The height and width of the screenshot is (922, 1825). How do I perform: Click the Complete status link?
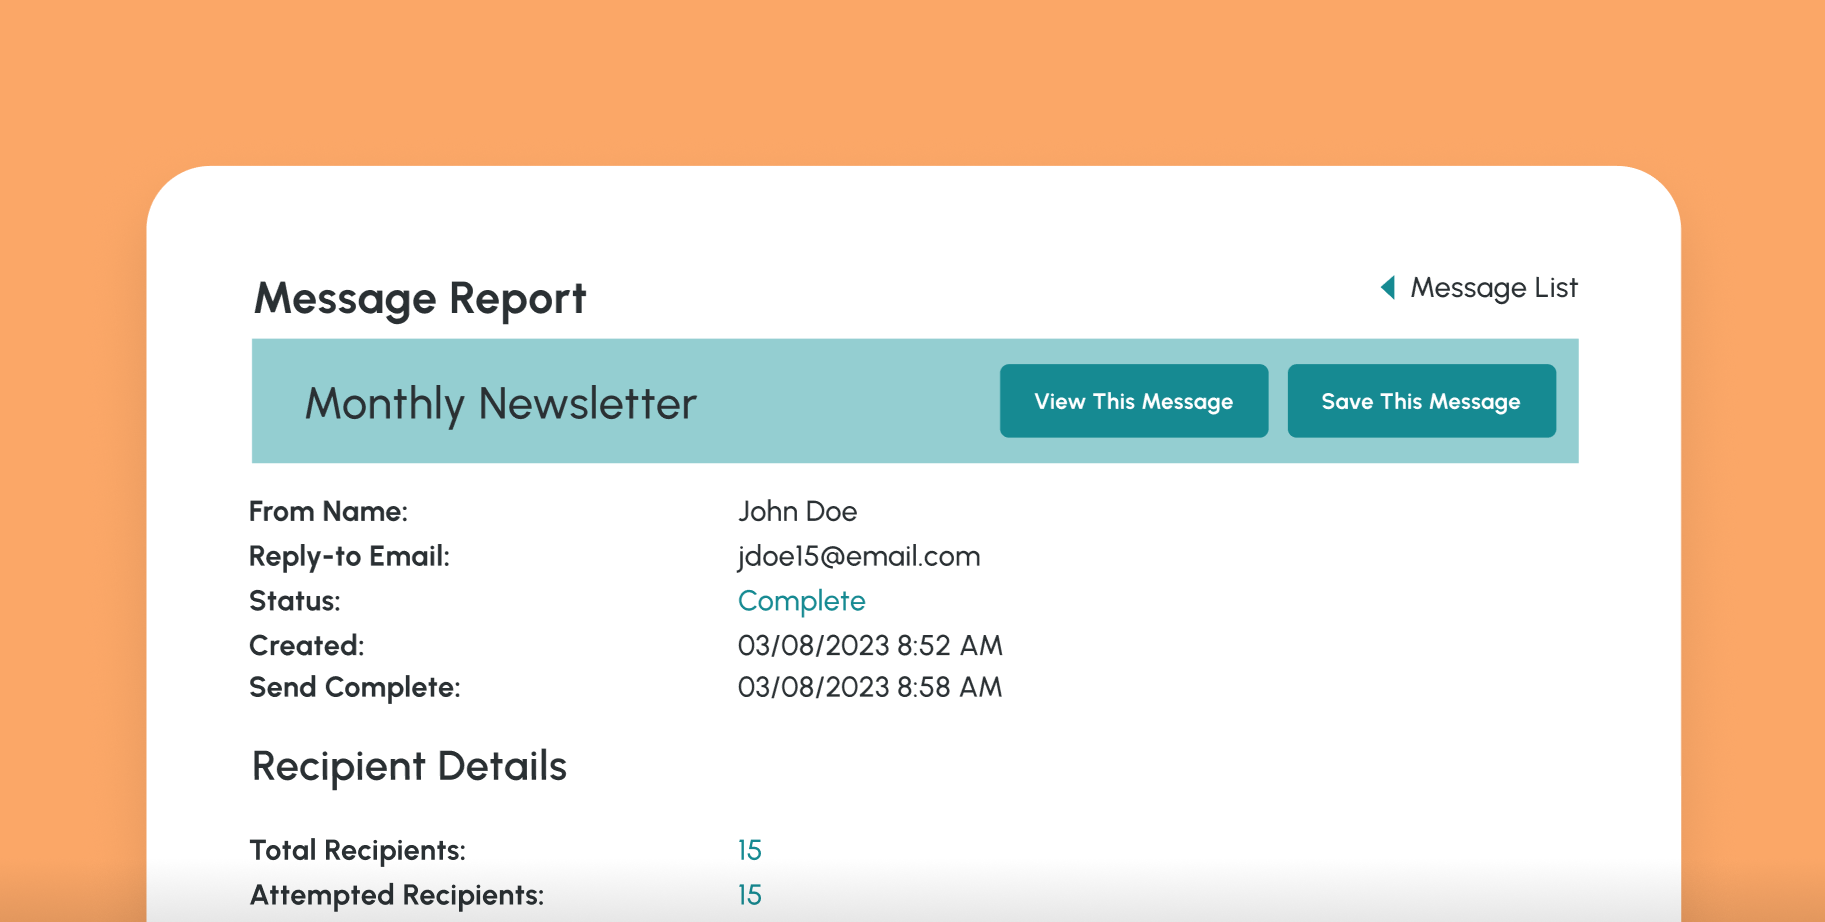801,600
